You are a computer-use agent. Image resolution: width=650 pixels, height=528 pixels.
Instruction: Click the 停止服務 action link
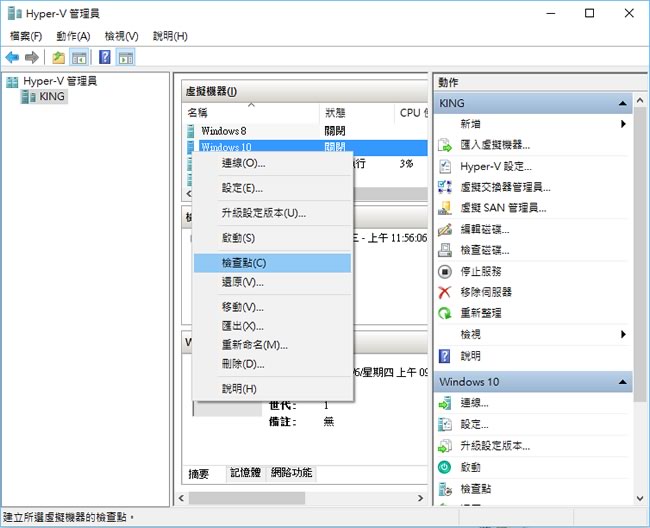[x=481, y=271]
